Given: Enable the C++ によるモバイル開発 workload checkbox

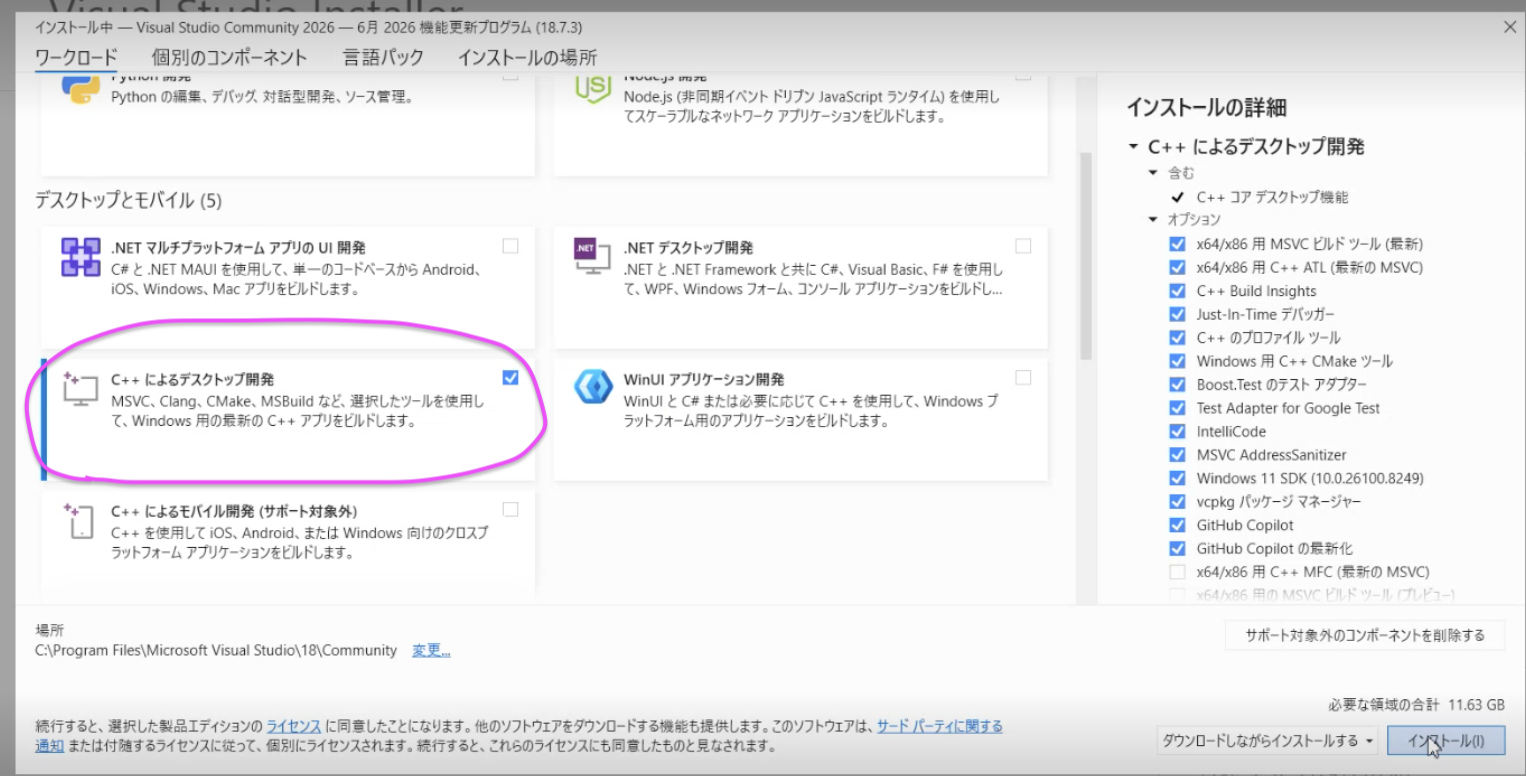Looking at the screenshot, I should pyautogui.click(x=511, y=509).
